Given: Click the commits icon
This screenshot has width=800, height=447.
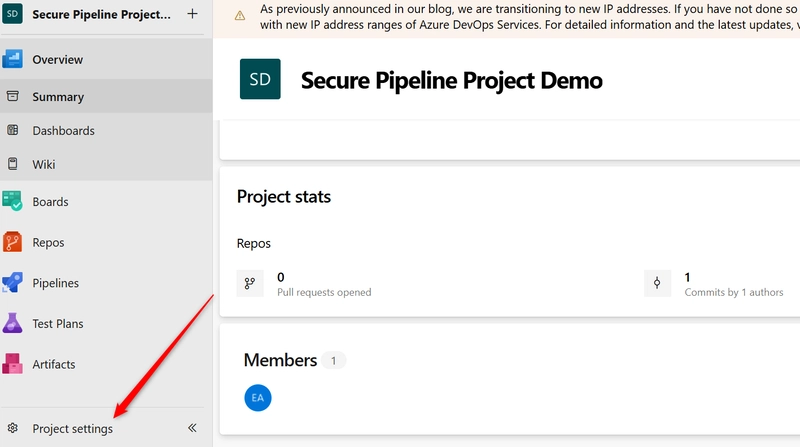Looking at the screenshot, I should (657, 284).
